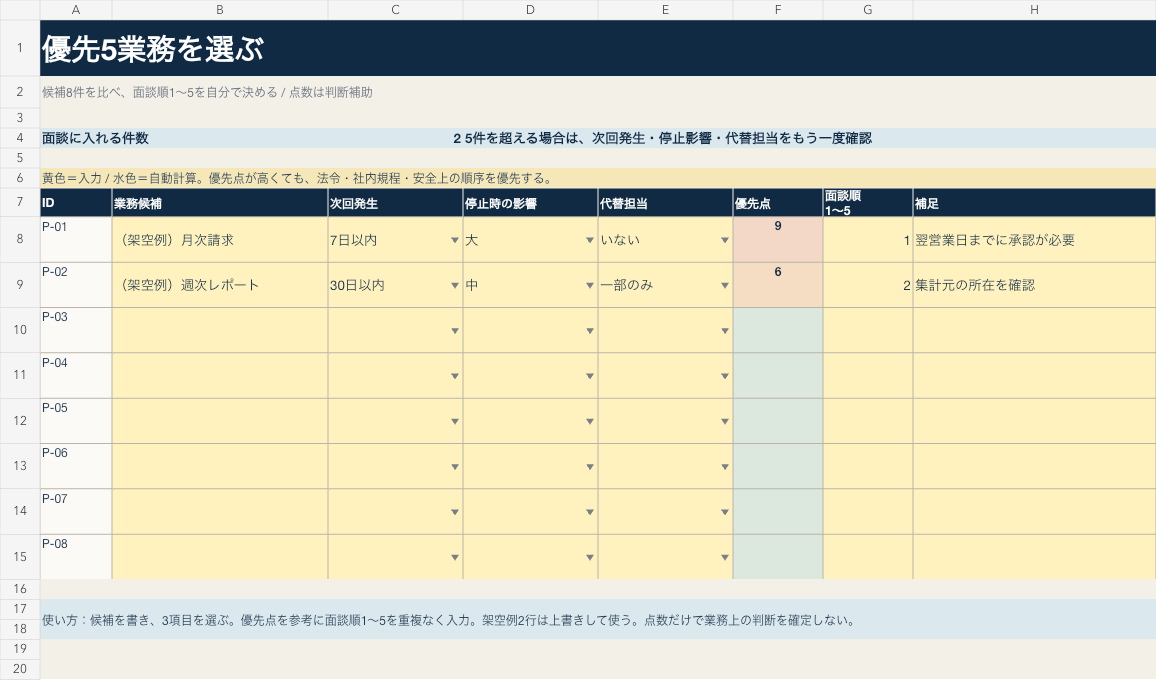Screen dimensions: 1156x680
Task: Click empty 補足 input cell for P-05
Action: pyautogui.click(x=1034, y=420)
